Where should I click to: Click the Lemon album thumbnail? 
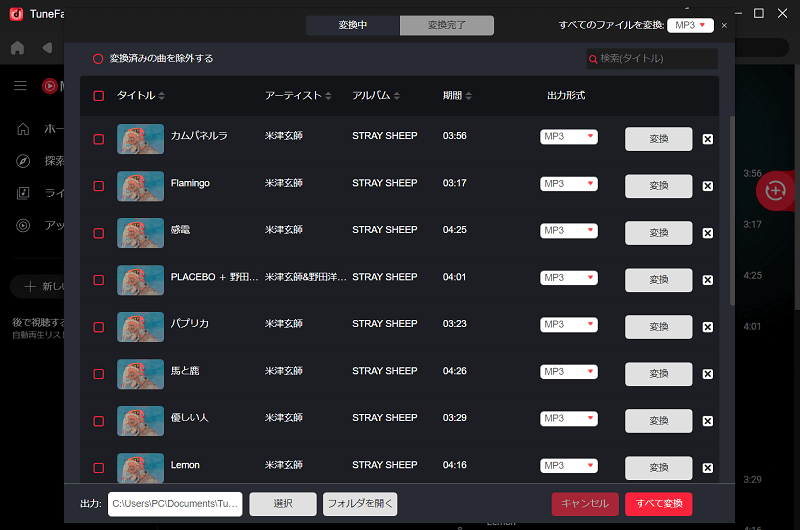pos(140,467)
